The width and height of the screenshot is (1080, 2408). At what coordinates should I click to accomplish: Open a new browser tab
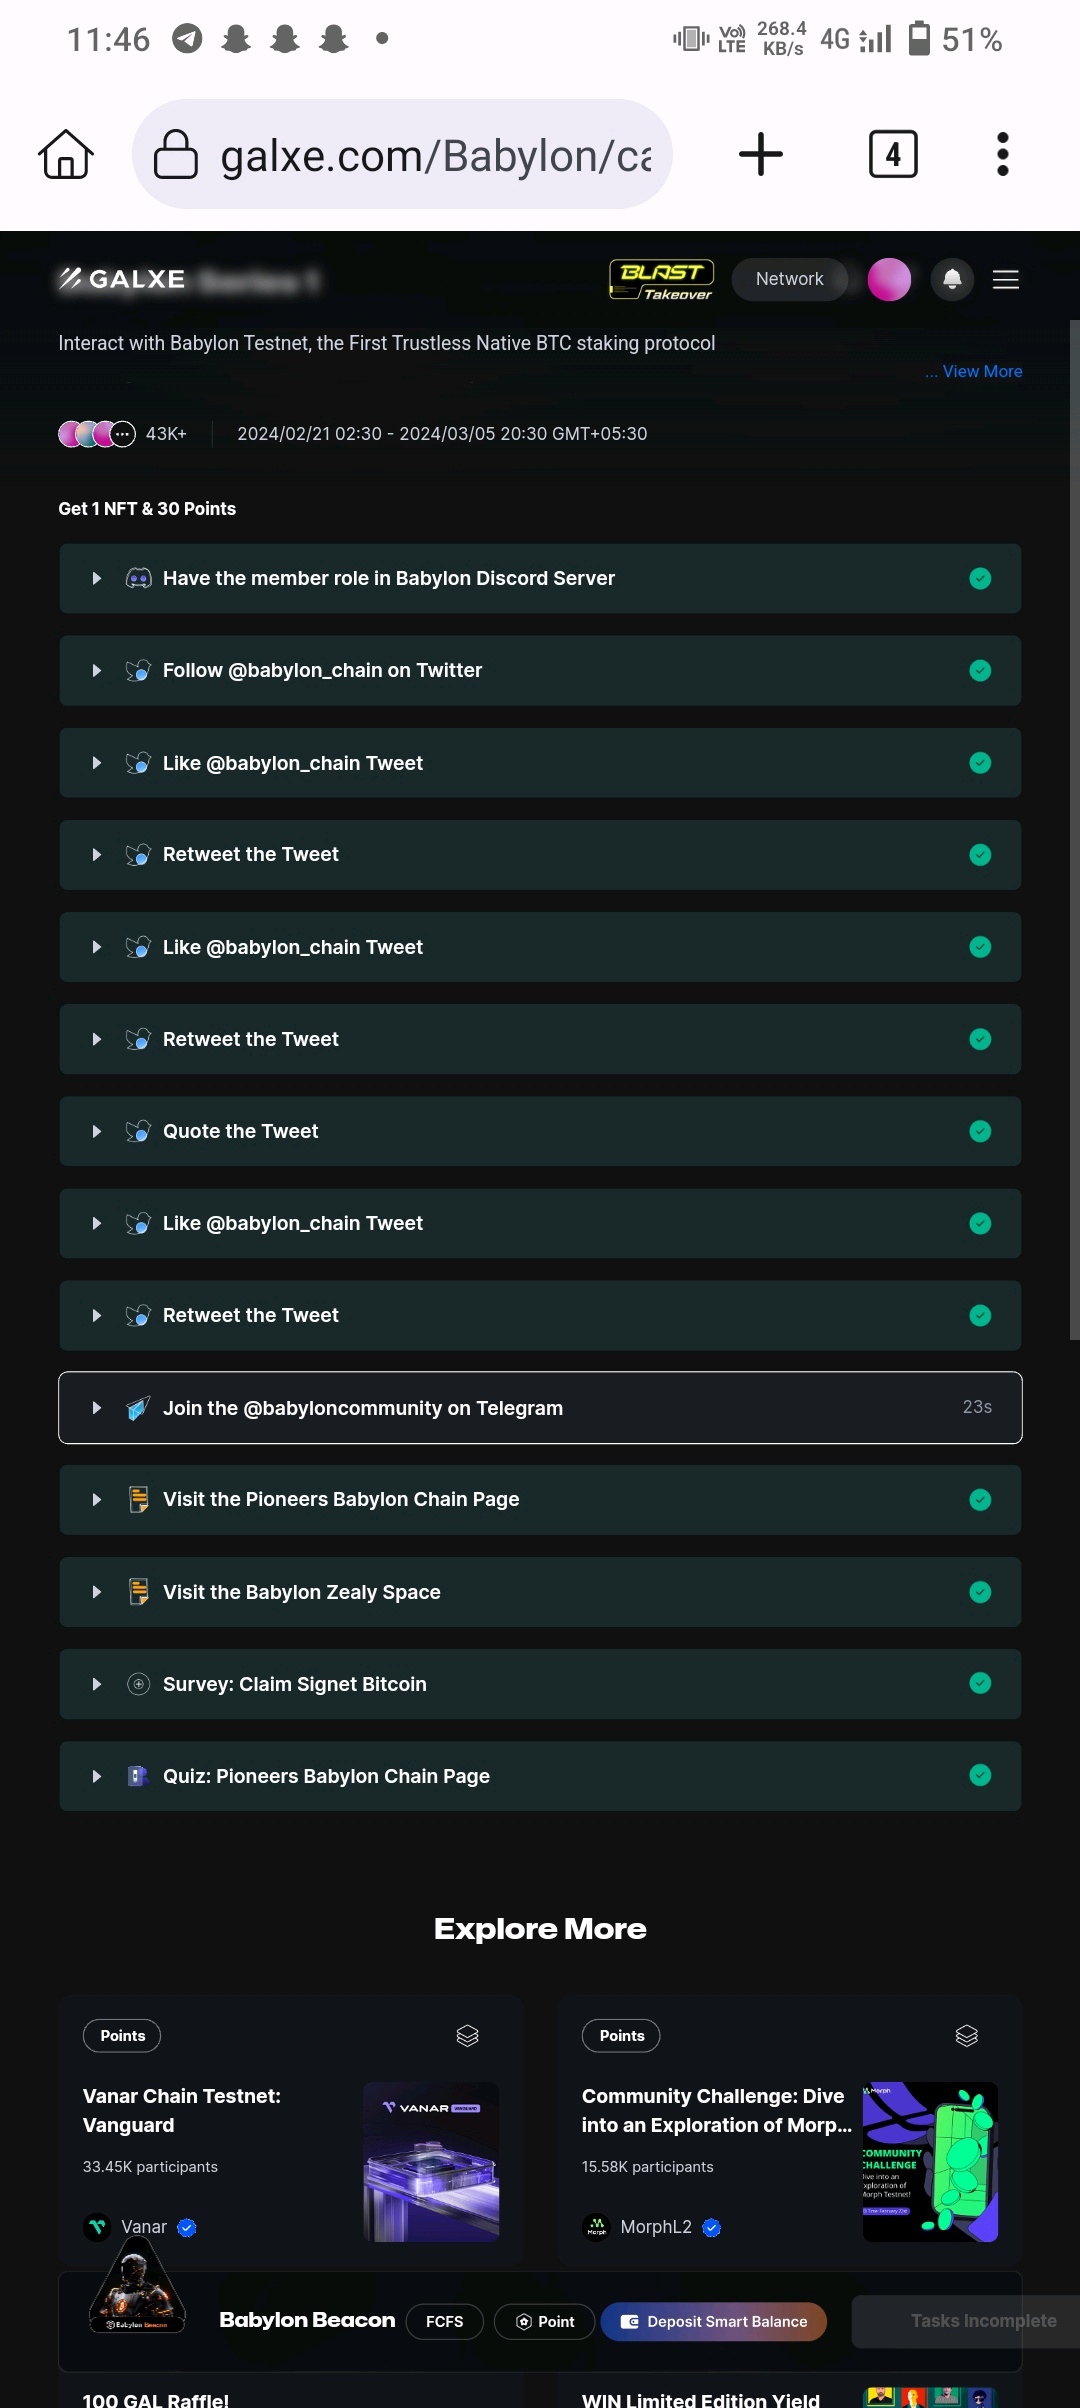point(760,155)
